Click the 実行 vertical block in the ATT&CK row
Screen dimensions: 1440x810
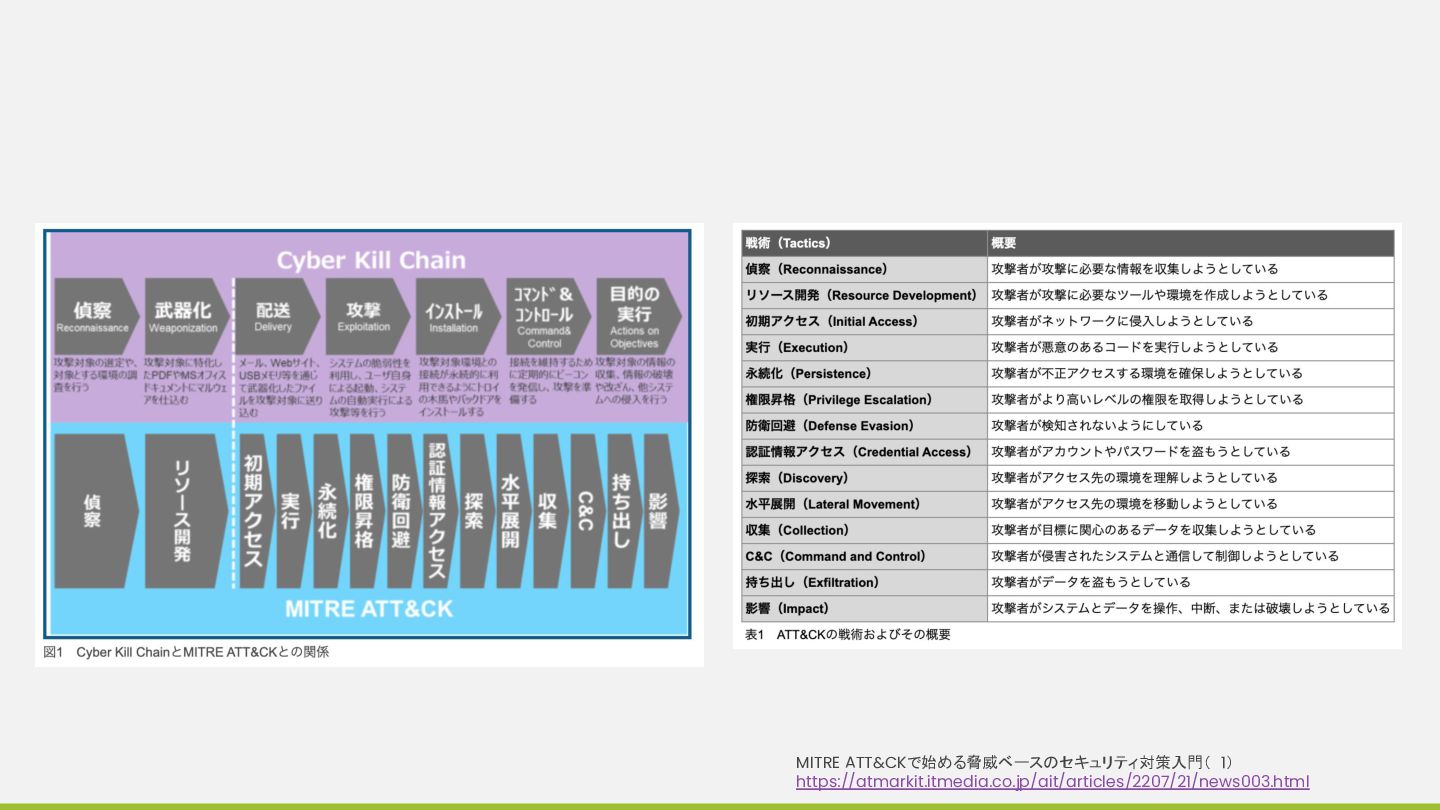(x=291, y=511)
